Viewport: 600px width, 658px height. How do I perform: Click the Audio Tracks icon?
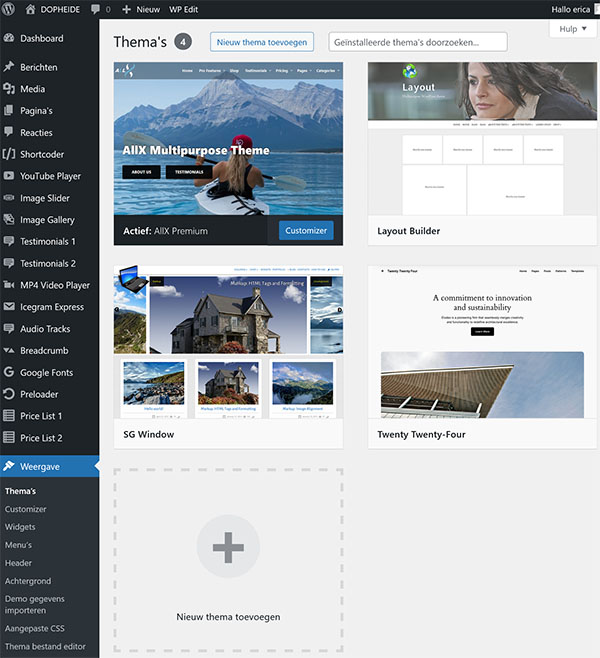pos(9,329)
